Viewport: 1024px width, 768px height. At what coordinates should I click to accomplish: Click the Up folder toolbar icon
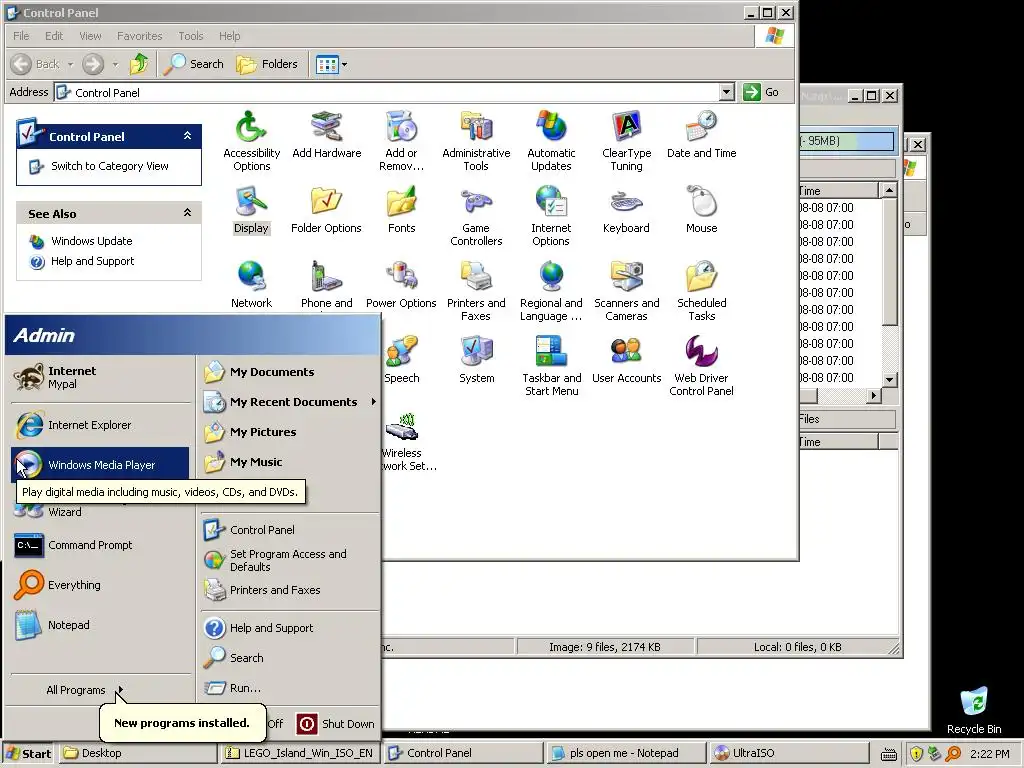pos(138,64)
